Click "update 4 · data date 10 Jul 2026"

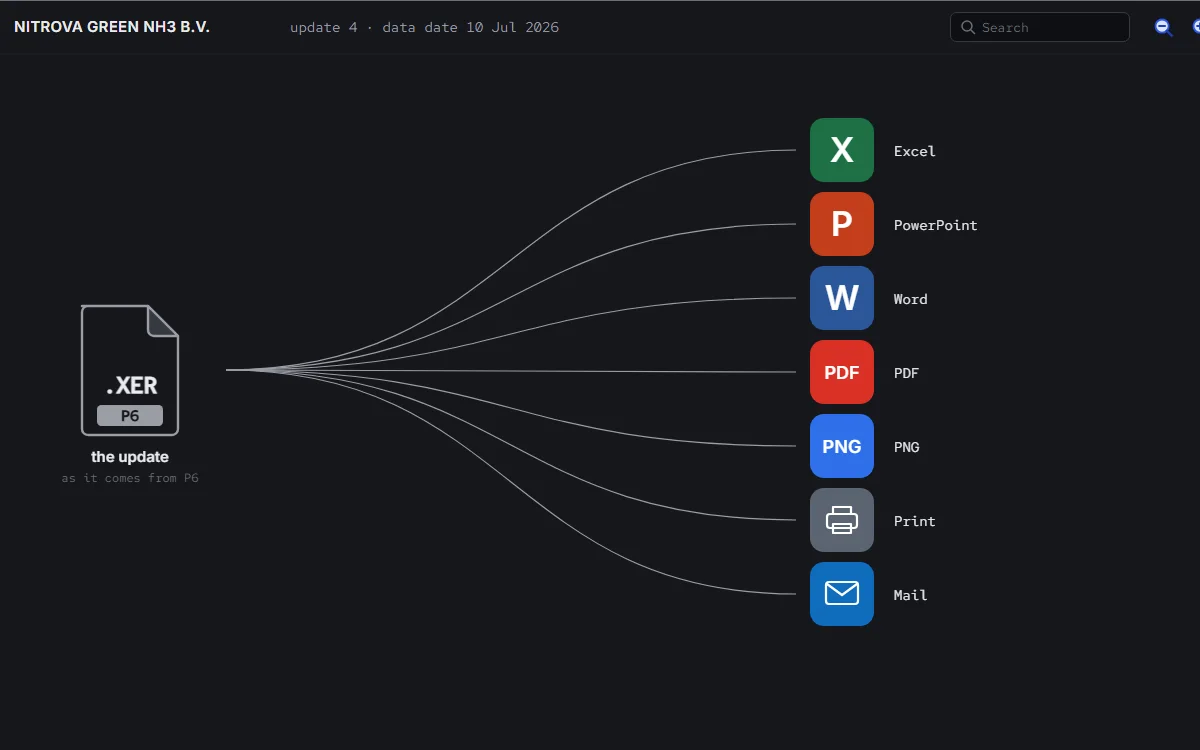(424, 27)
